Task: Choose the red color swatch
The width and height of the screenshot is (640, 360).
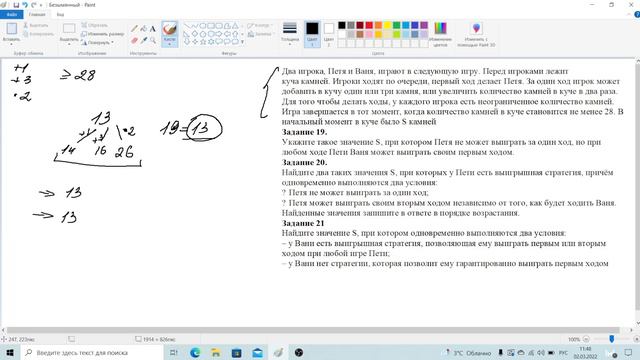Action: 369,25
